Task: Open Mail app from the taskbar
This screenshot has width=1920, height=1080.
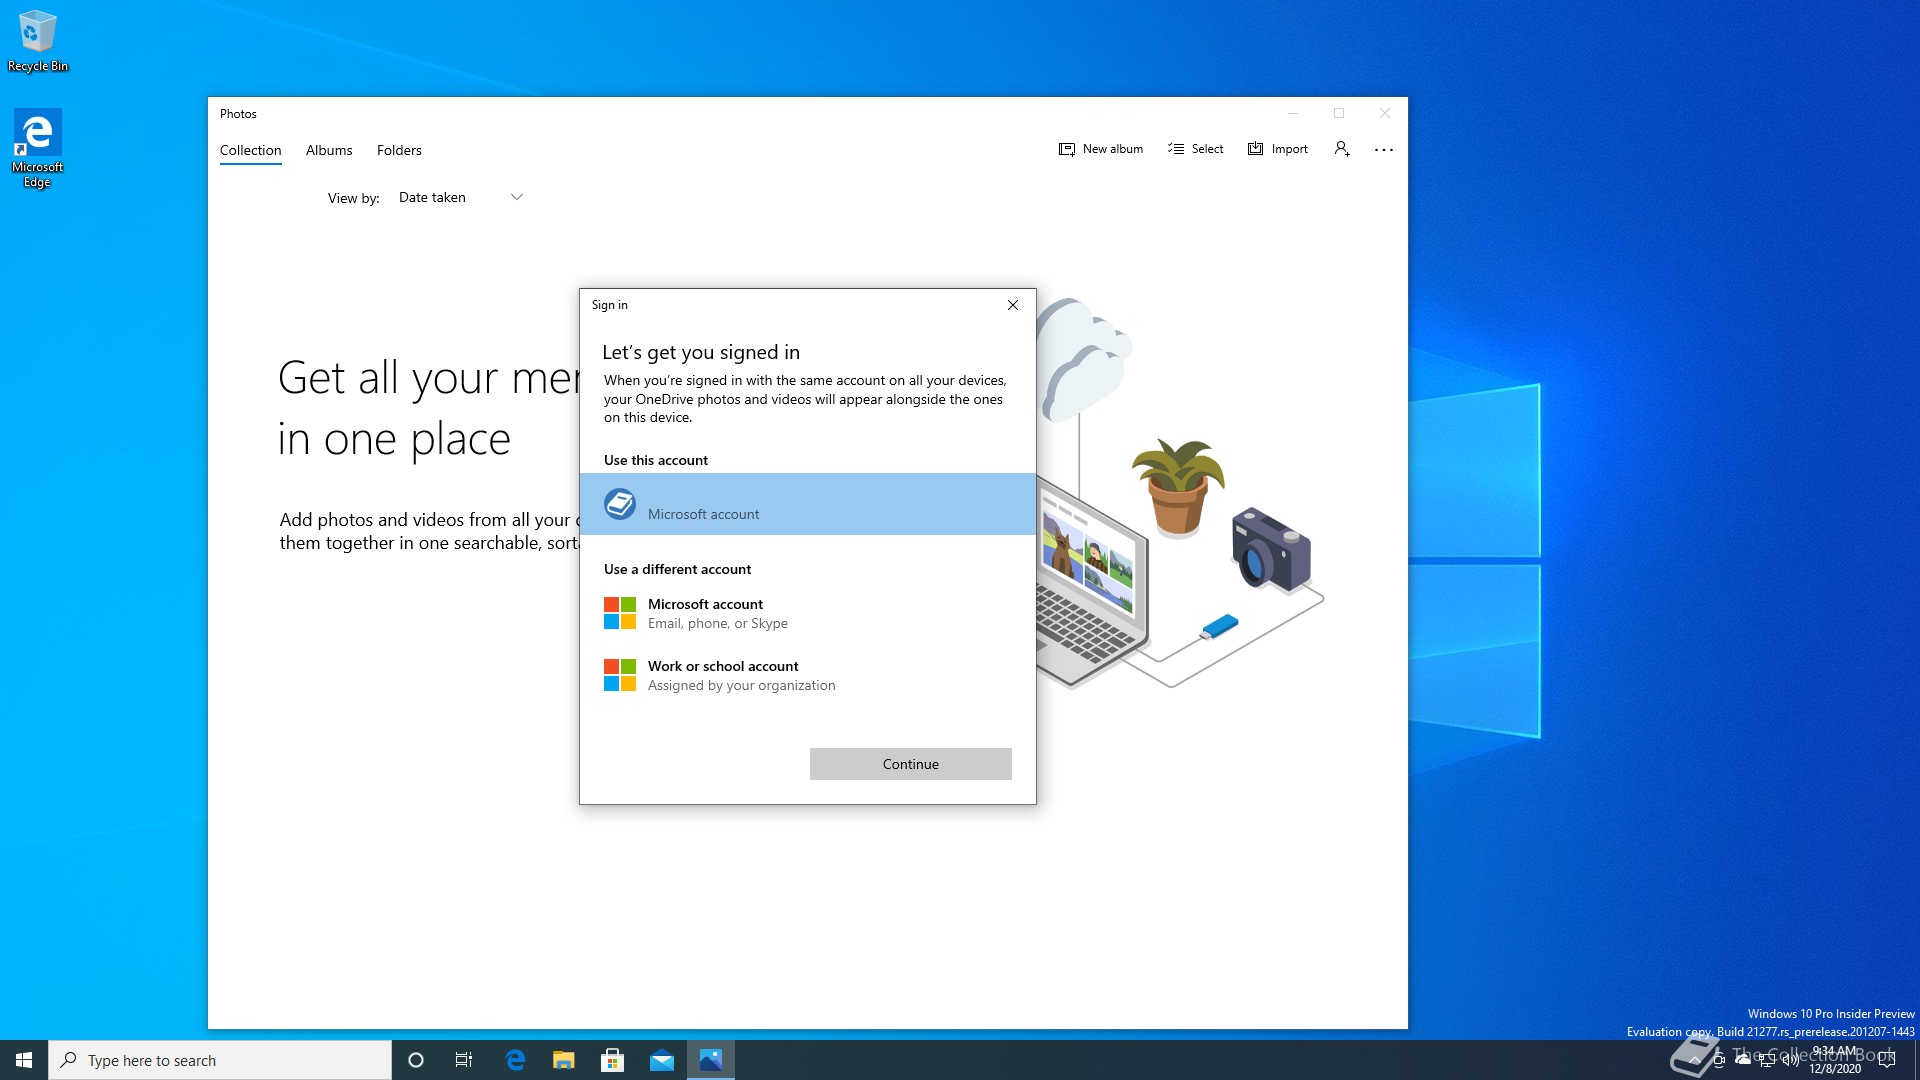Action: pyautogui.click(x=662, y=1060)
